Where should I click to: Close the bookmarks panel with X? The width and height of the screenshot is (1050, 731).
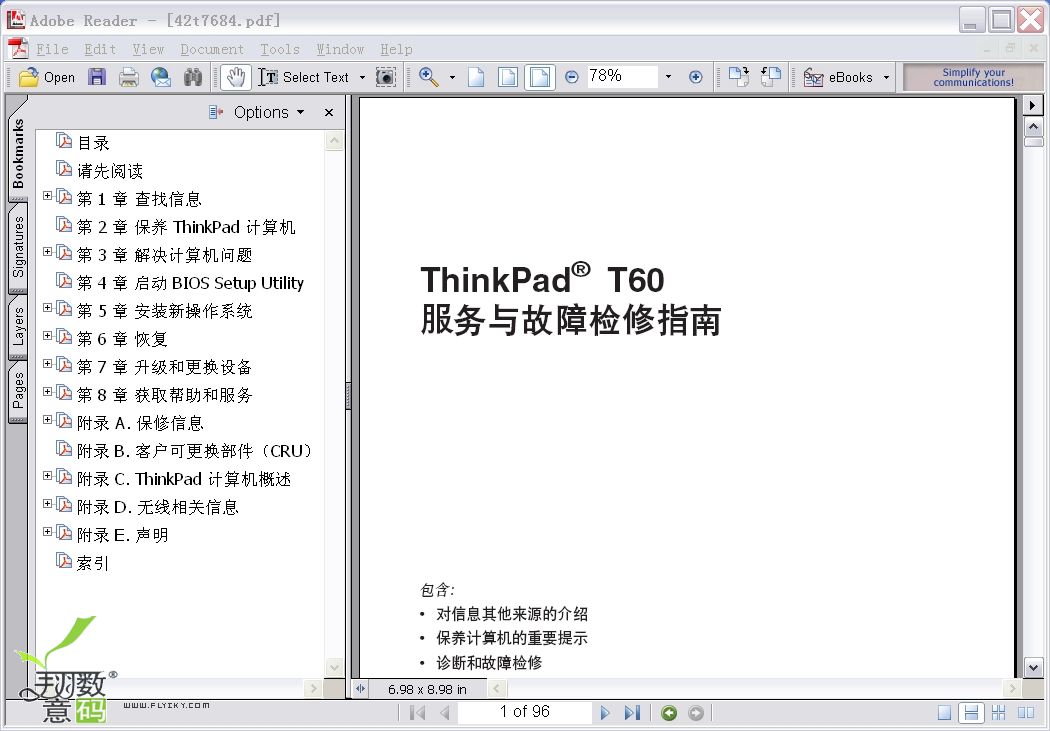(x=329, y=112)
